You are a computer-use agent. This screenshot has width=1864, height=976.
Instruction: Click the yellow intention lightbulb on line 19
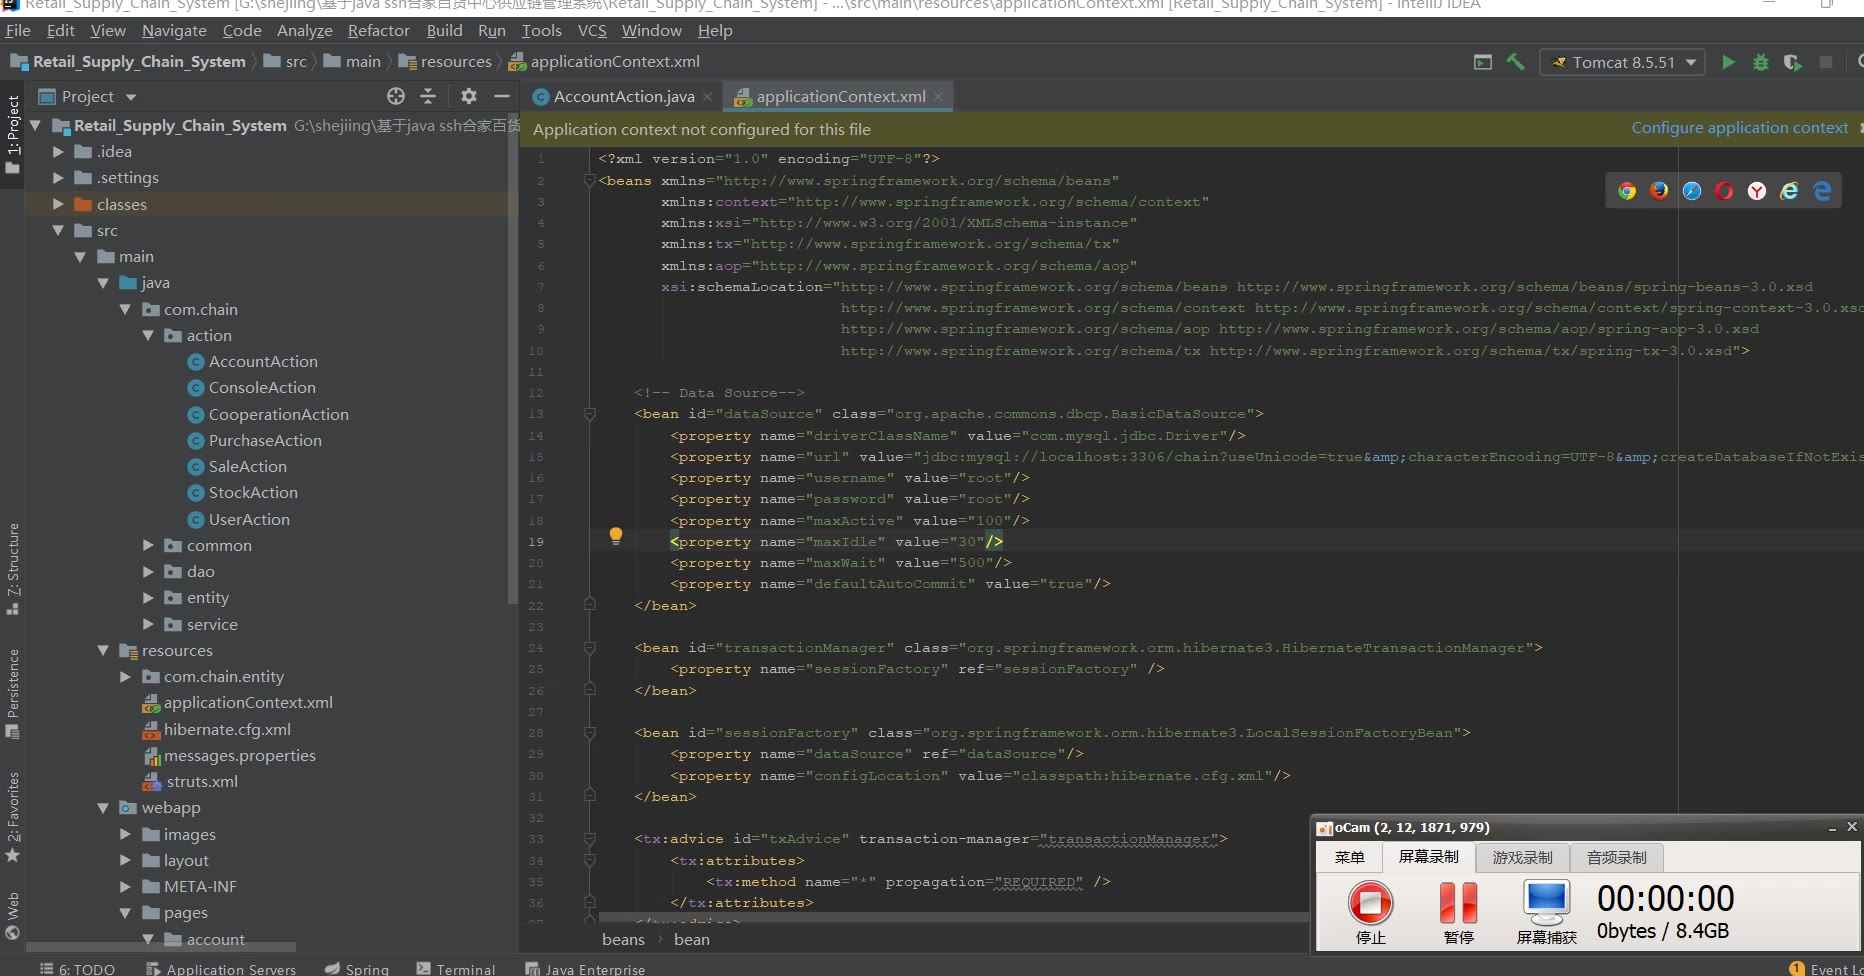pyautogui.click(x=616, y=536)
